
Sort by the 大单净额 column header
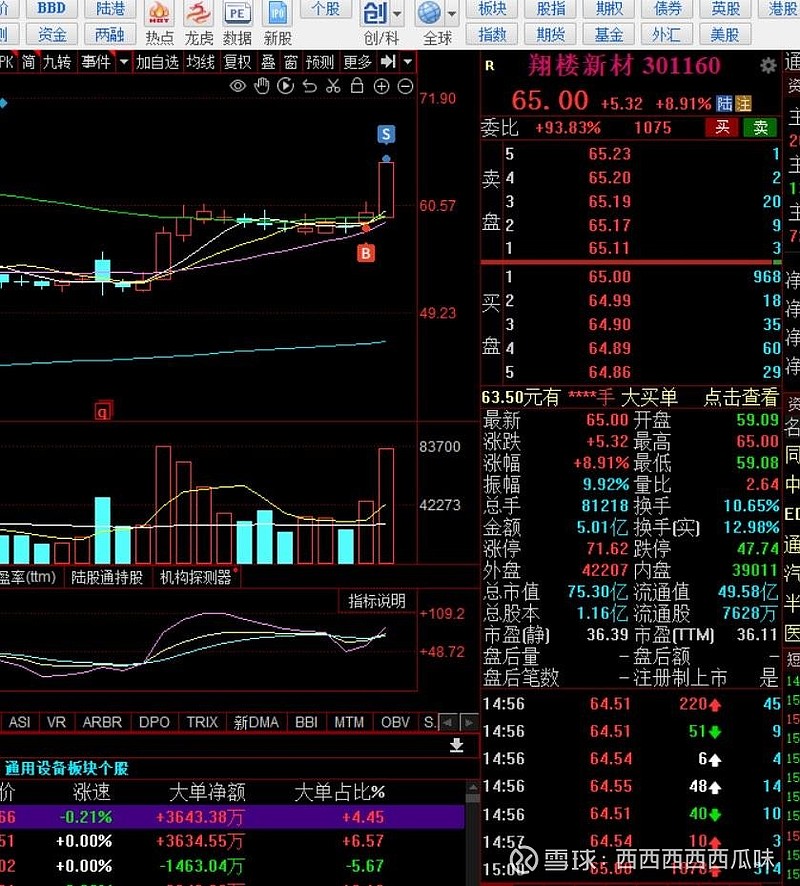[207, 792]
